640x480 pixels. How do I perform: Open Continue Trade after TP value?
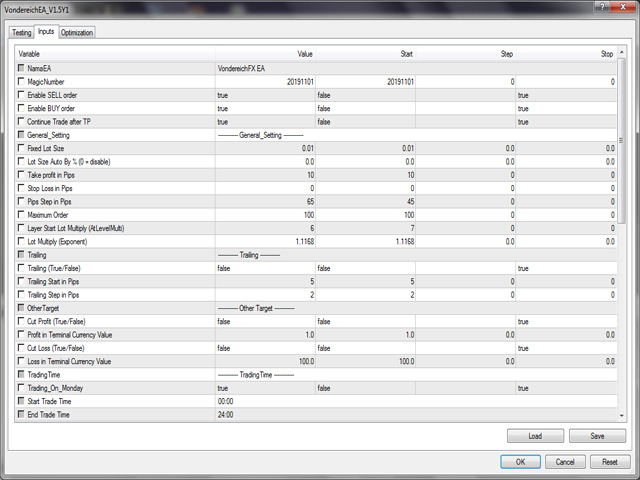click(265, 122)
